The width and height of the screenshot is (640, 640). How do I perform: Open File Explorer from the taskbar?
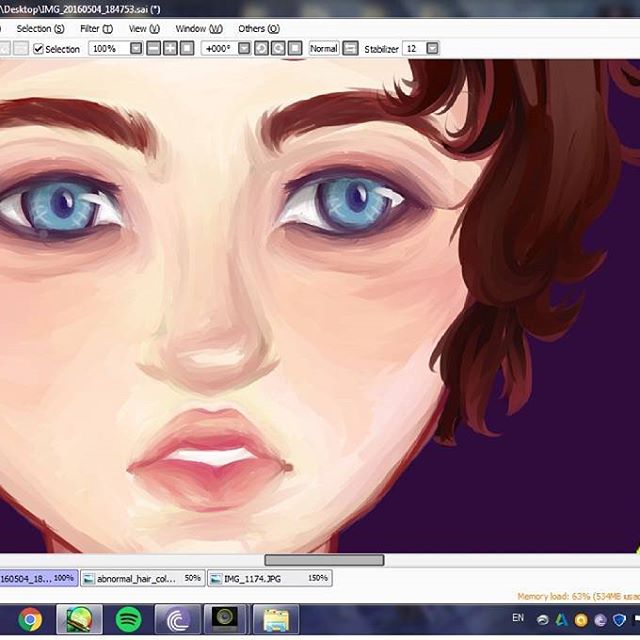pyautogui.click(x=276, y=620)
